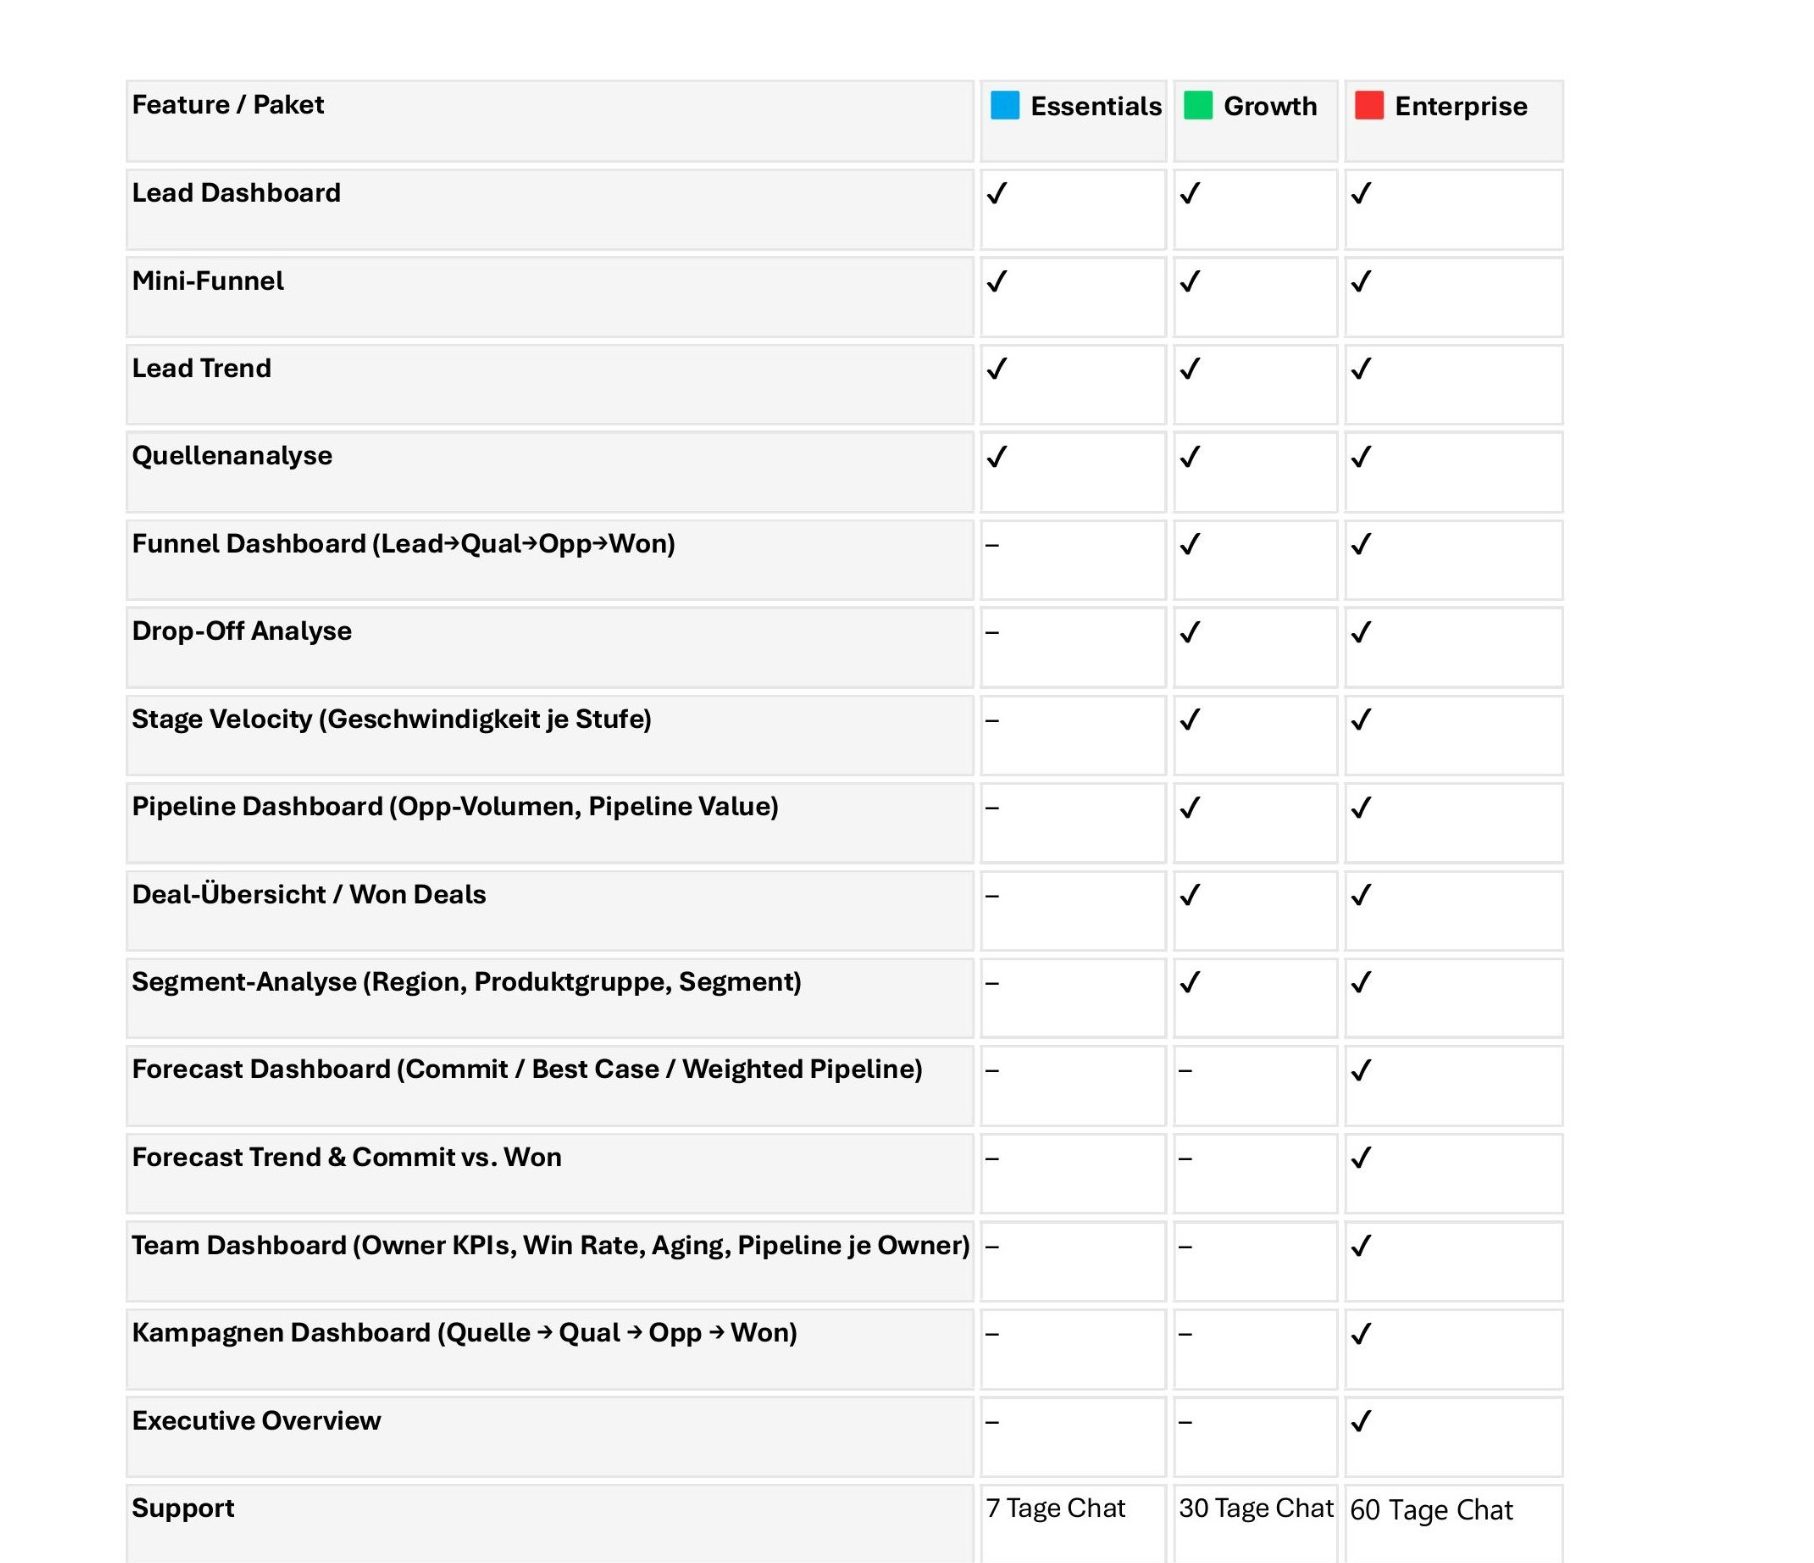Click the Growth dash for Team Dashboard

click(x=1185, y=1247)
